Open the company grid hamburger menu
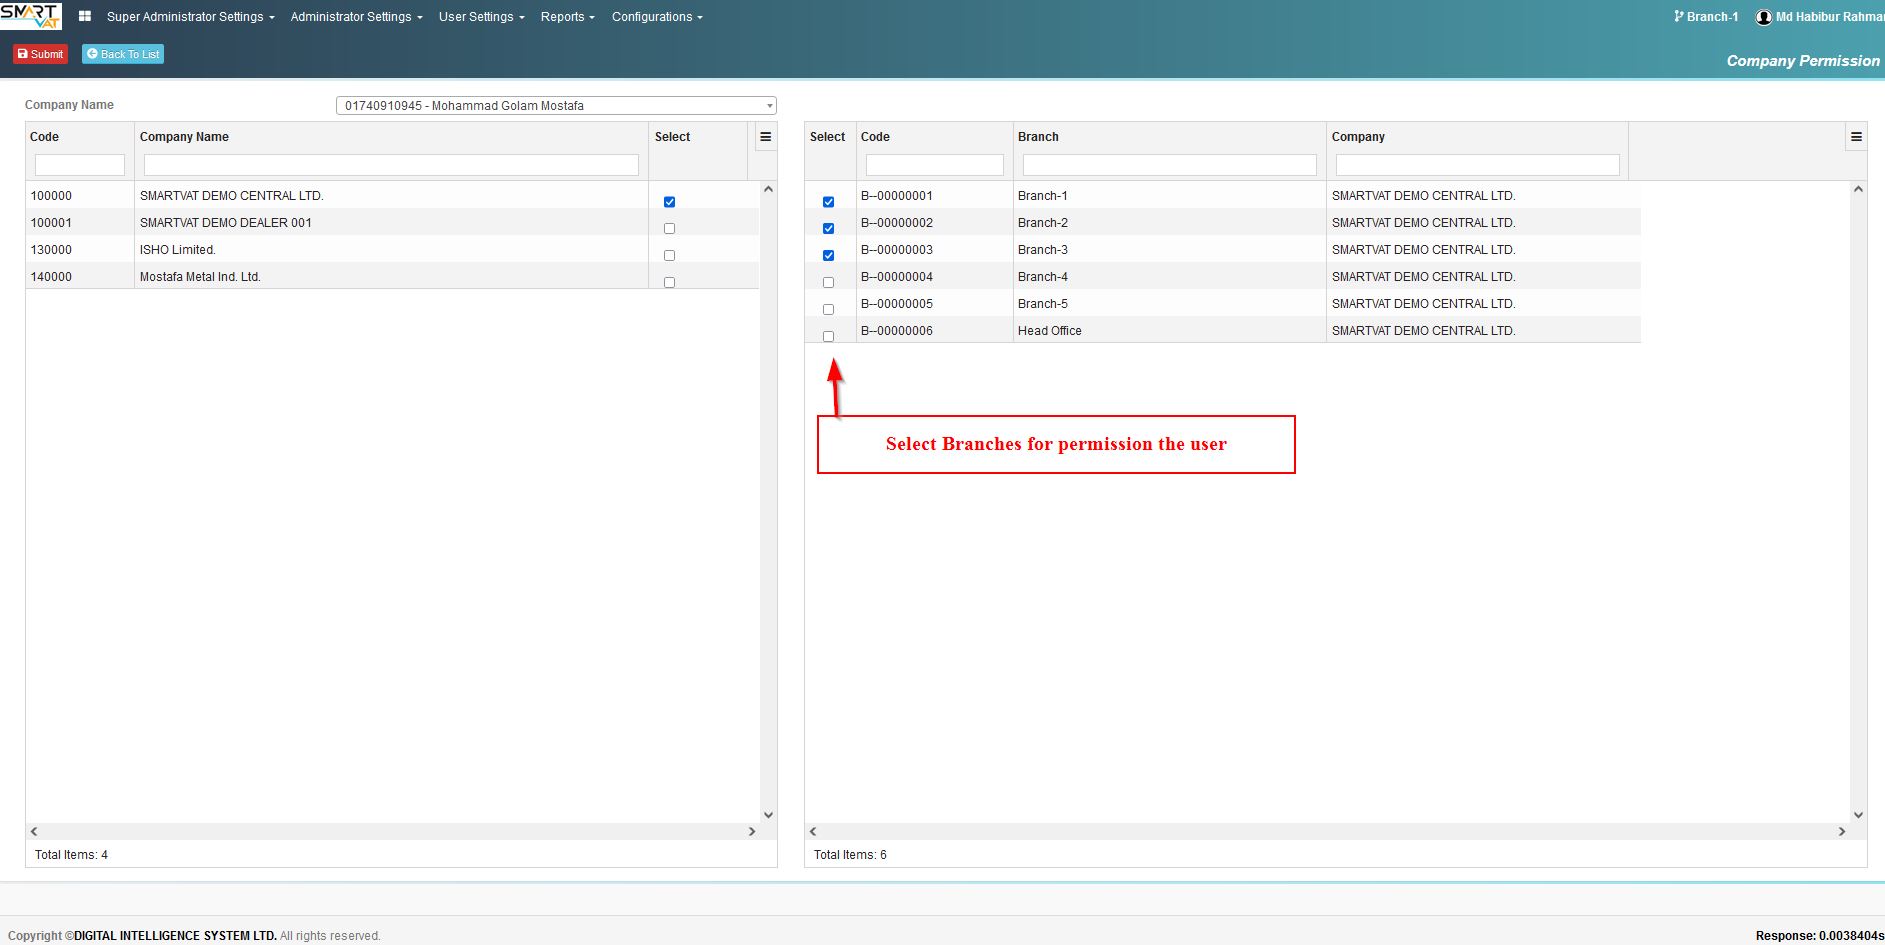The image size is (1885, 945). click(x=766, y=137)
